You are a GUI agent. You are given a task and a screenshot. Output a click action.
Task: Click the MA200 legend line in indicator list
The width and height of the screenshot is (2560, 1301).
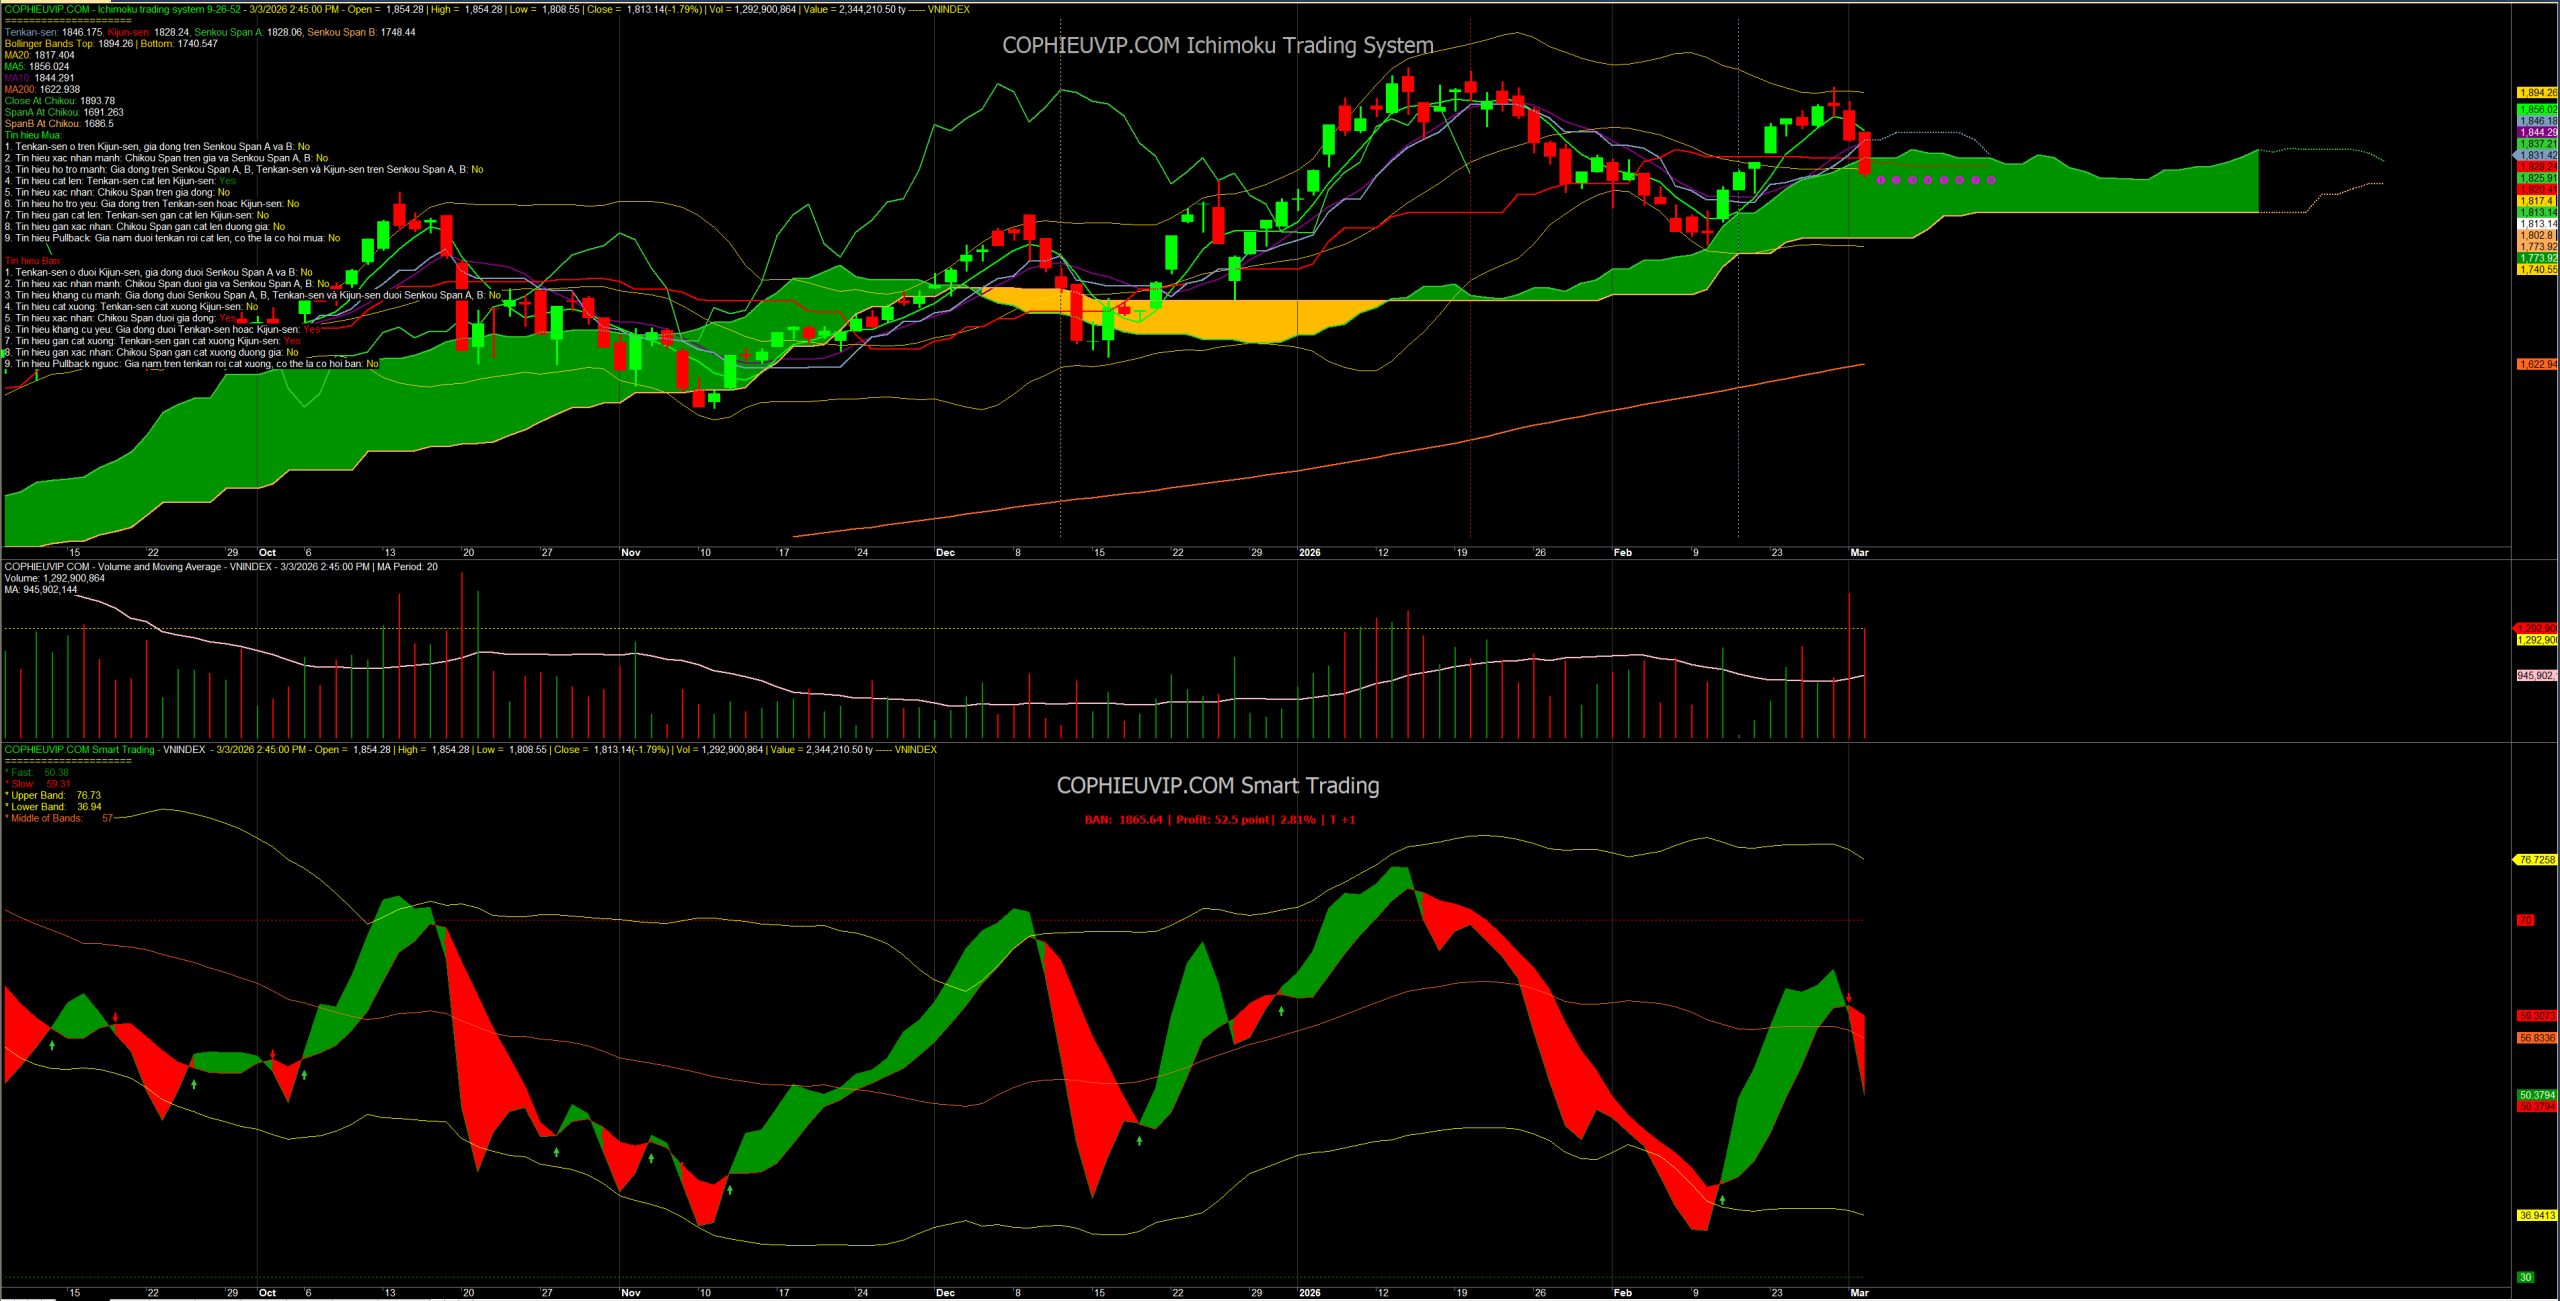pyautogui.click(x=42, y=90)
